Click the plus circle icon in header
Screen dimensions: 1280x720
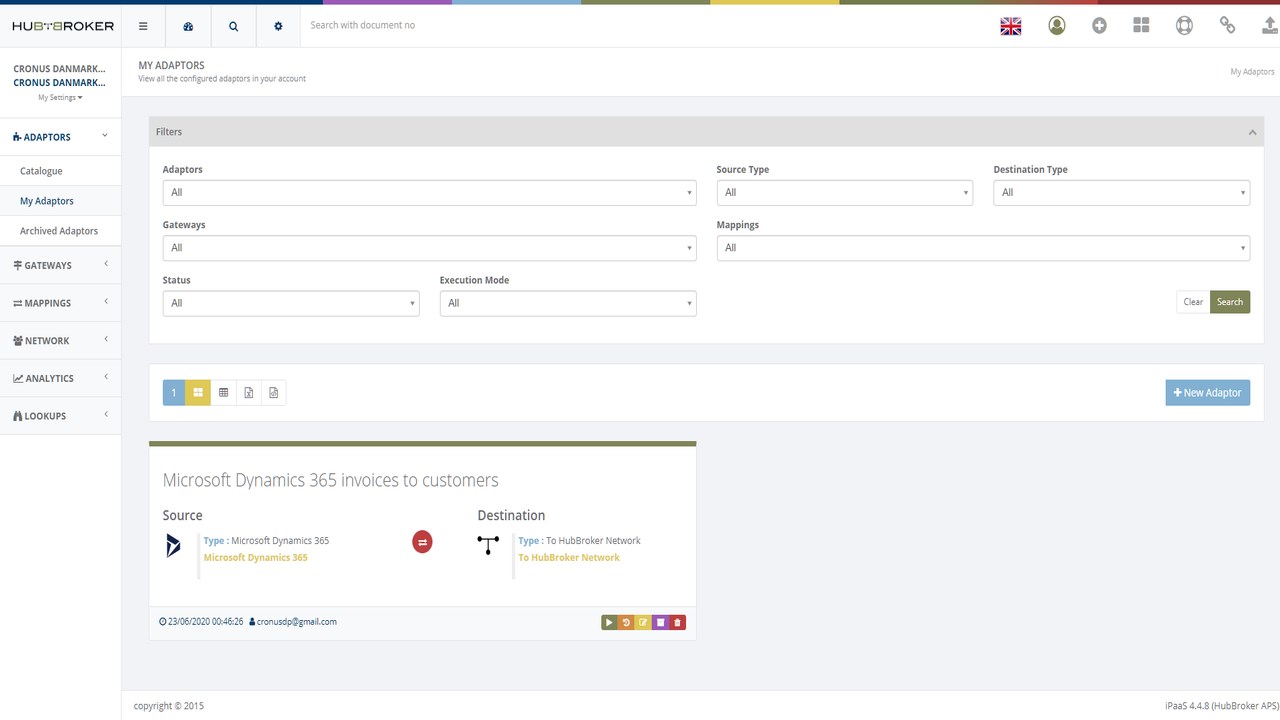click(x=1099, y=25)
